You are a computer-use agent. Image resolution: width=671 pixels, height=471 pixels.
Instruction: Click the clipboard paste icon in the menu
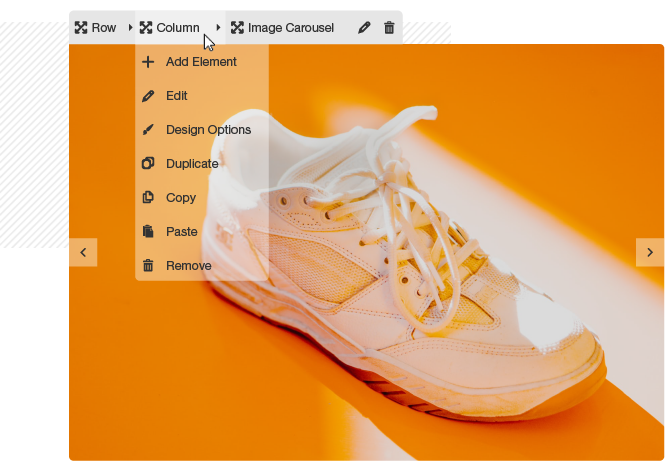point(148,231)
